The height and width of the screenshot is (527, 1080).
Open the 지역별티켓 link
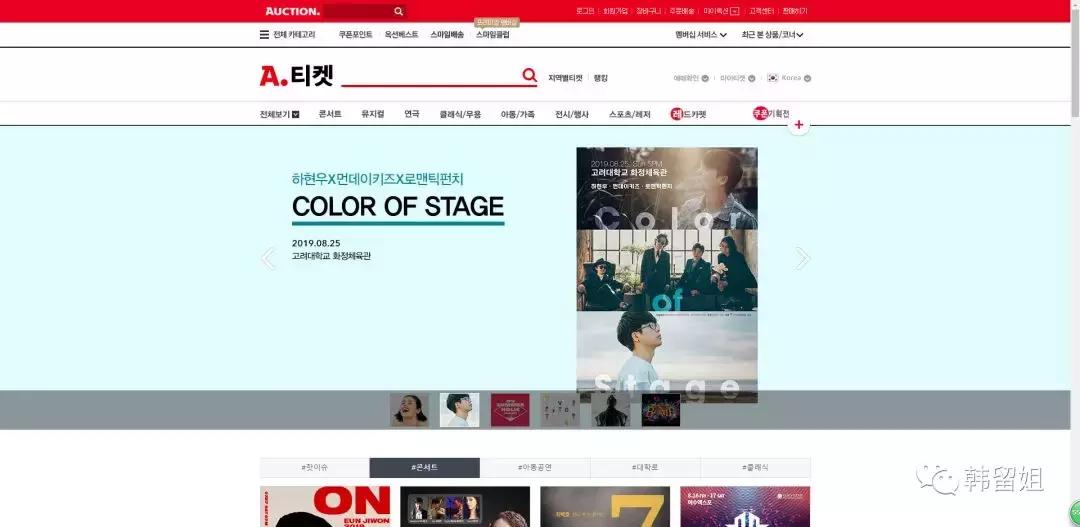[x=565, y=78]
